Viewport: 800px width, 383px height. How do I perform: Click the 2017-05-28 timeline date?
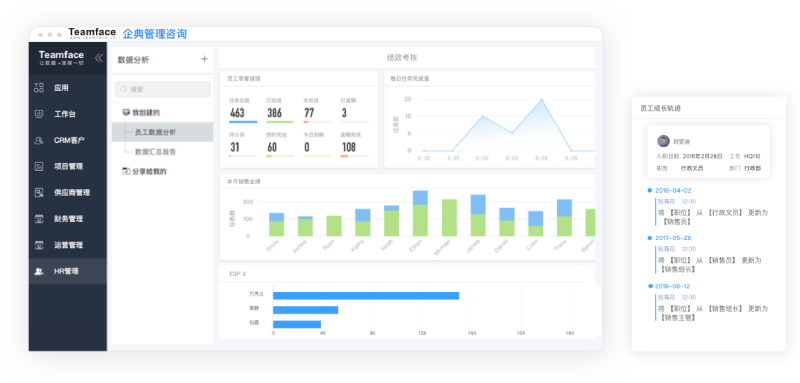673,238
